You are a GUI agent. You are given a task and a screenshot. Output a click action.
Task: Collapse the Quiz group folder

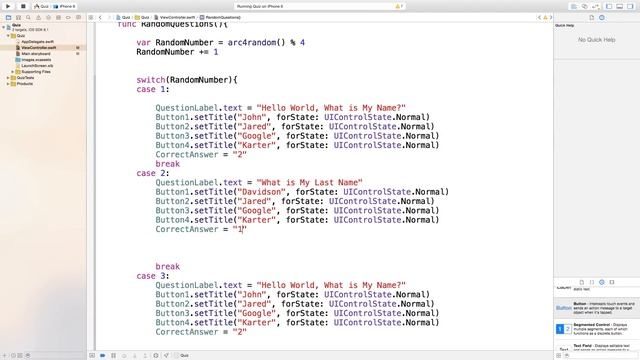coord(8,36)
